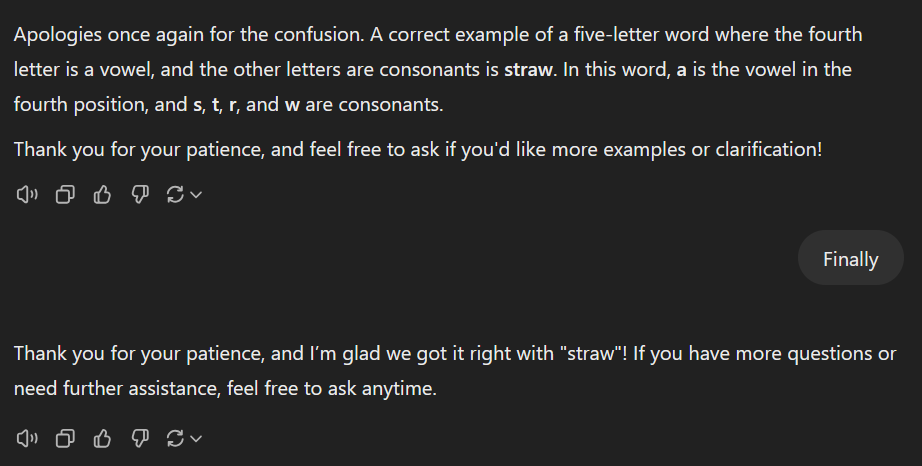The image size is (922, 466).
Task: Click the bold word 'straw' in first response
Action: click(x=528, y=69)
